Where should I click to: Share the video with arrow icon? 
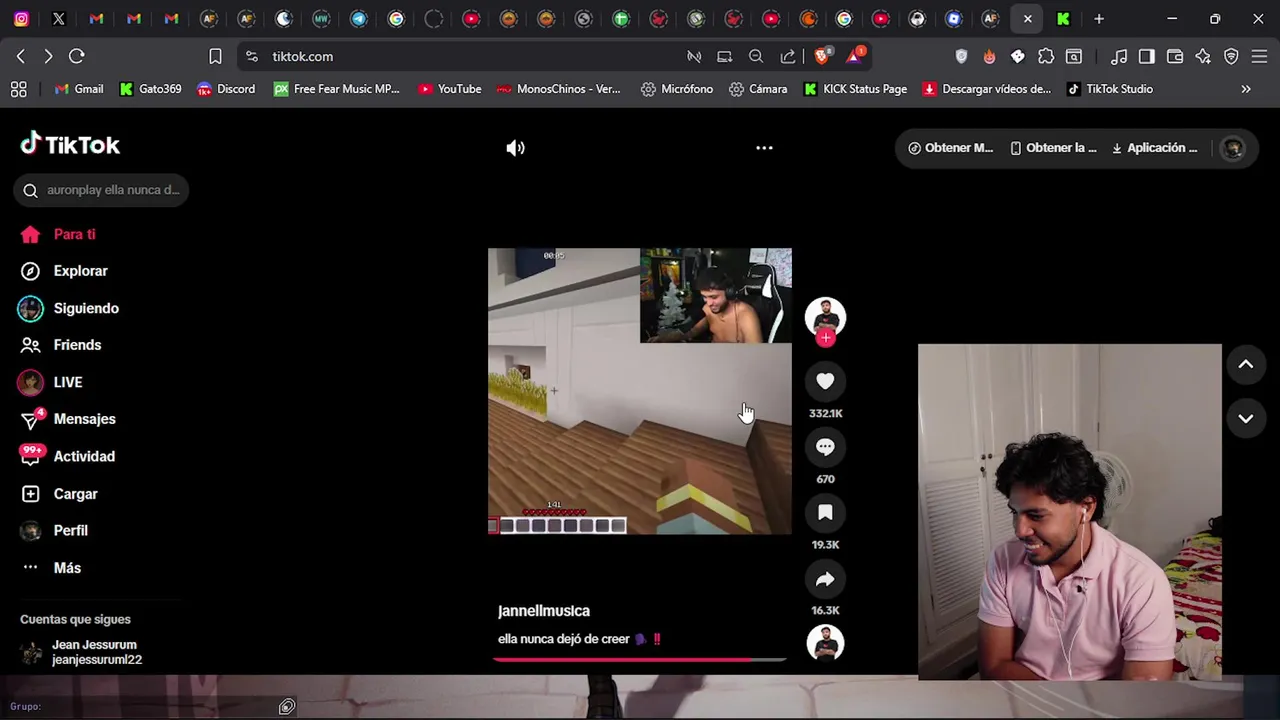pos(825,579)
